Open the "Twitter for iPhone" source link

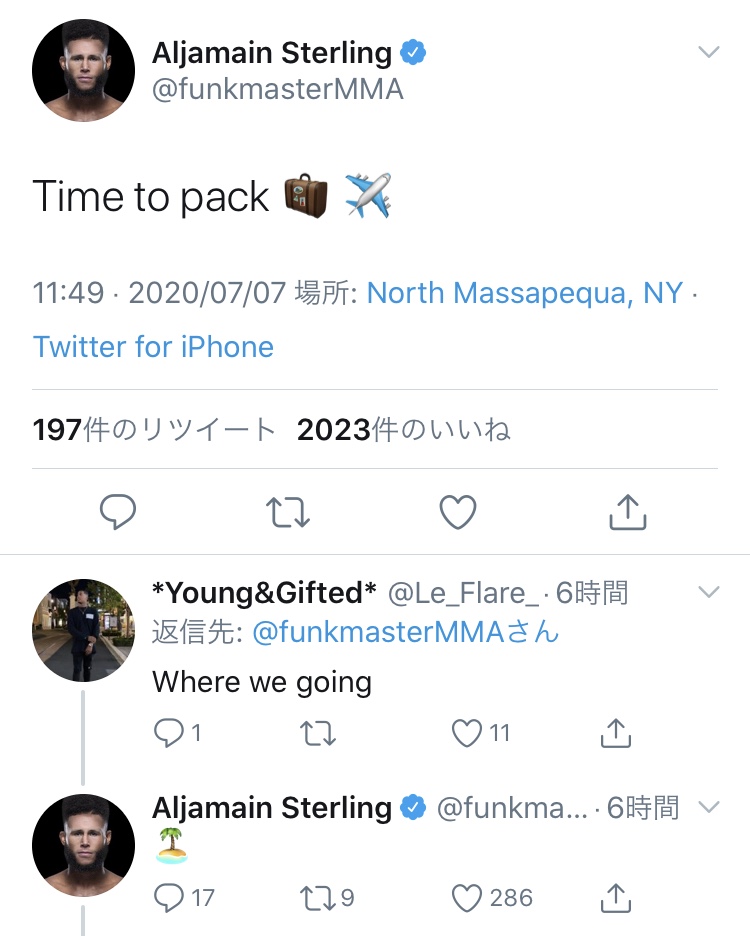(x=153, y=347)
